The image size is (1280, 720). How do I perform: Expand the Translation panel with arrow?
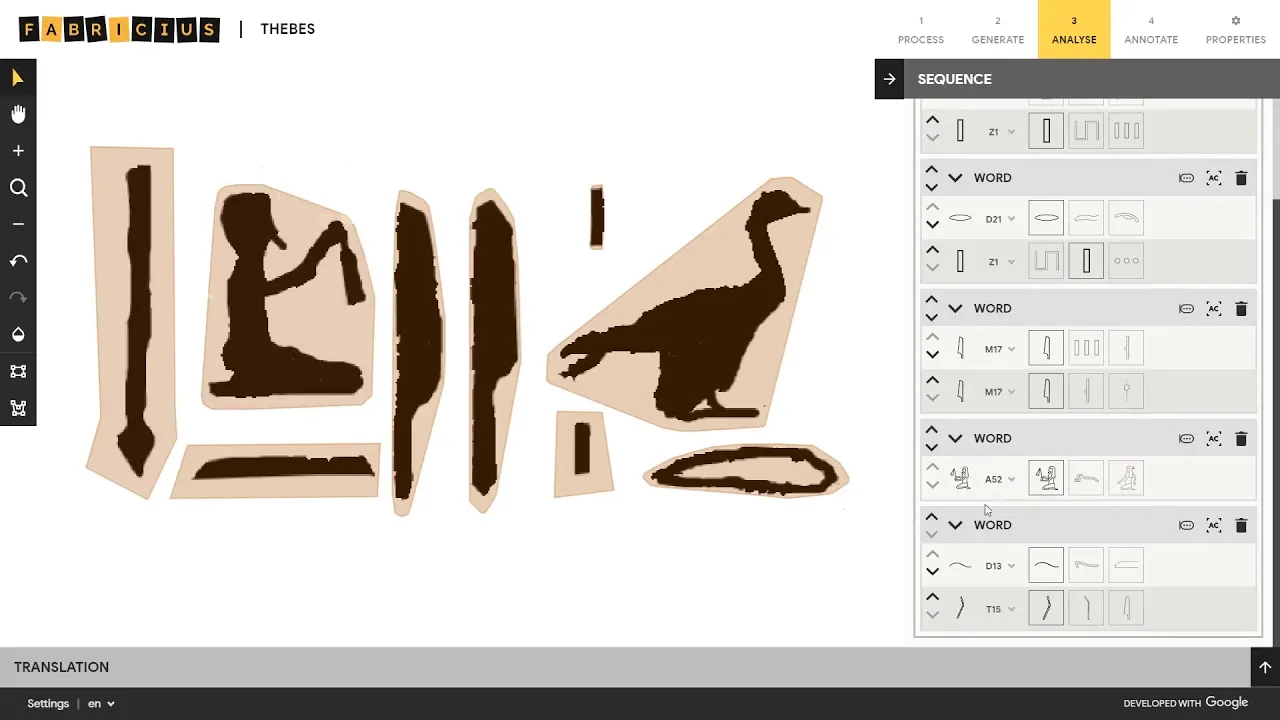click(1265, 667)
